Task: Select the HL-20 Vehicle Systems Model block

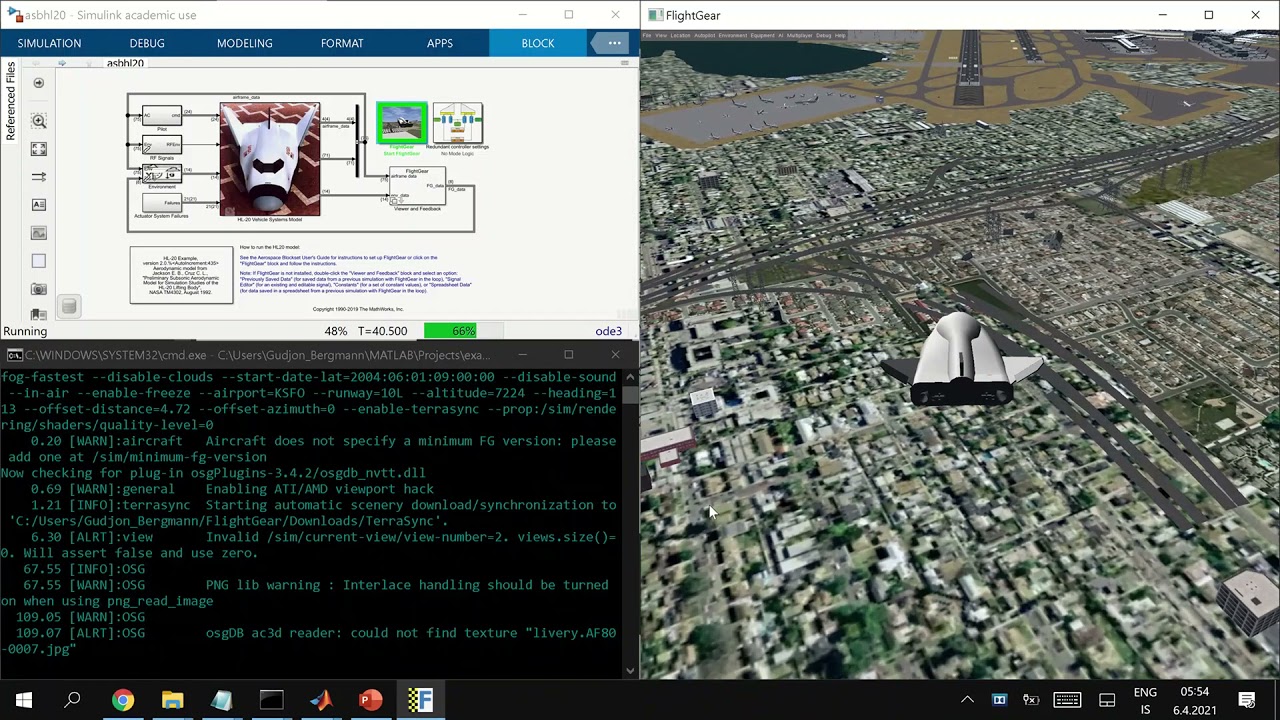Action: [270, 159]
